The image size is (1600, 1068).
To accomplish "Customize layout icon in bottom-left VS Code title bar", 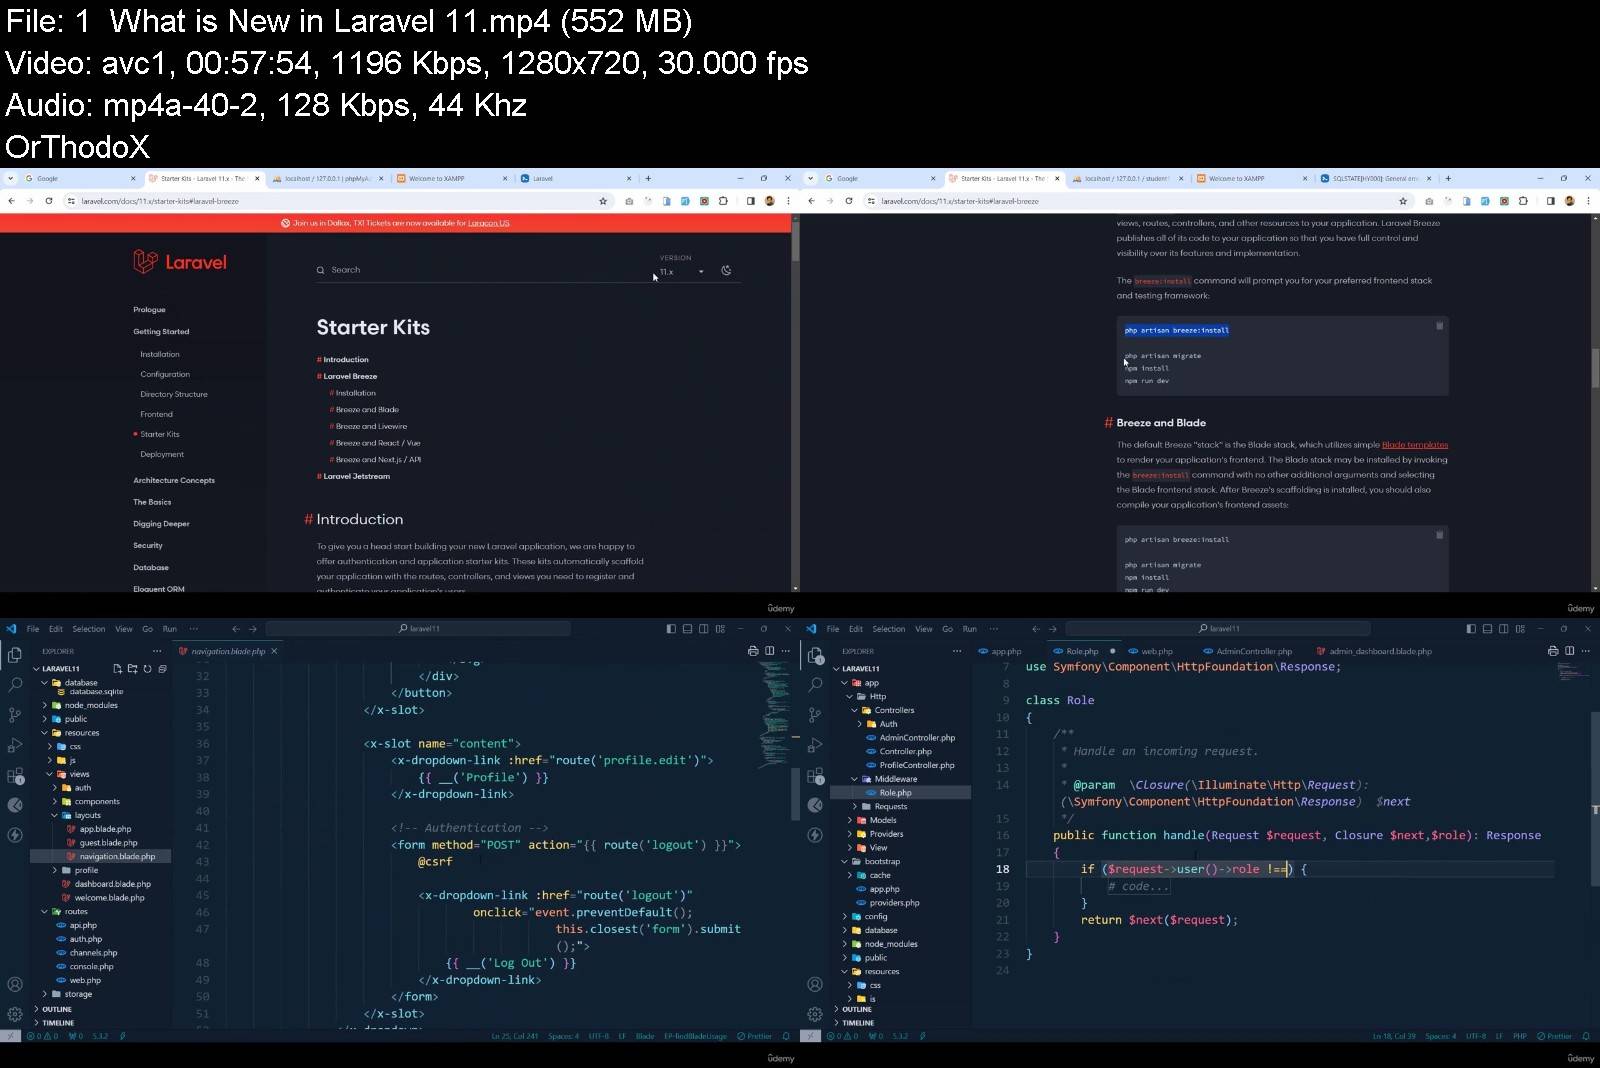I will [x=720, y=629].
